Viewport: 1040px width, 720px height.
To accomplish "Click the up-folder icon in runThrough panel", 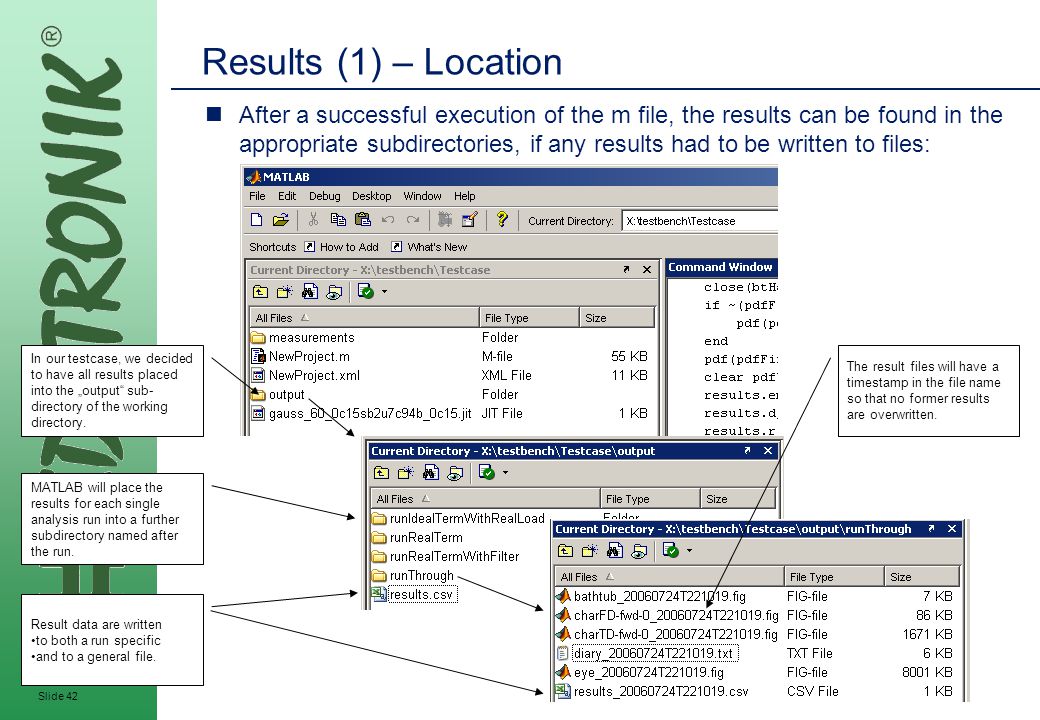I will (565, 551).
